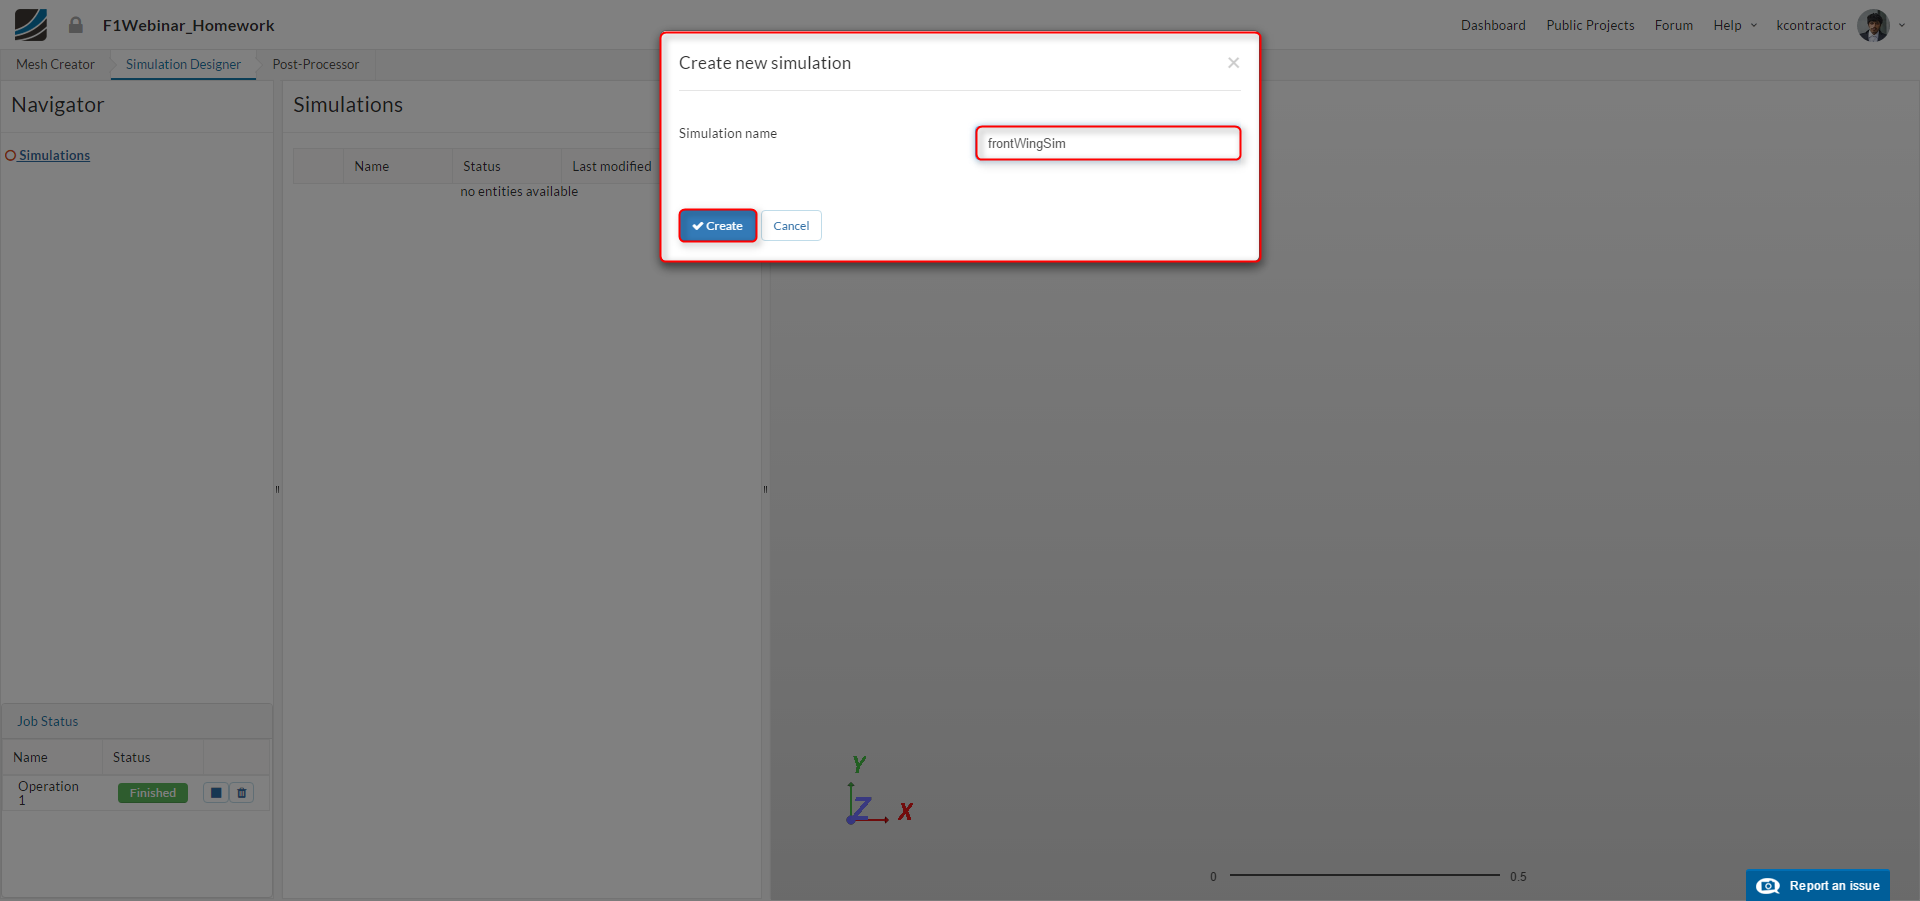The height and width of the screenshot is (901, 1920).
Task: Open the kcontractor username link
Action: 1810,25
